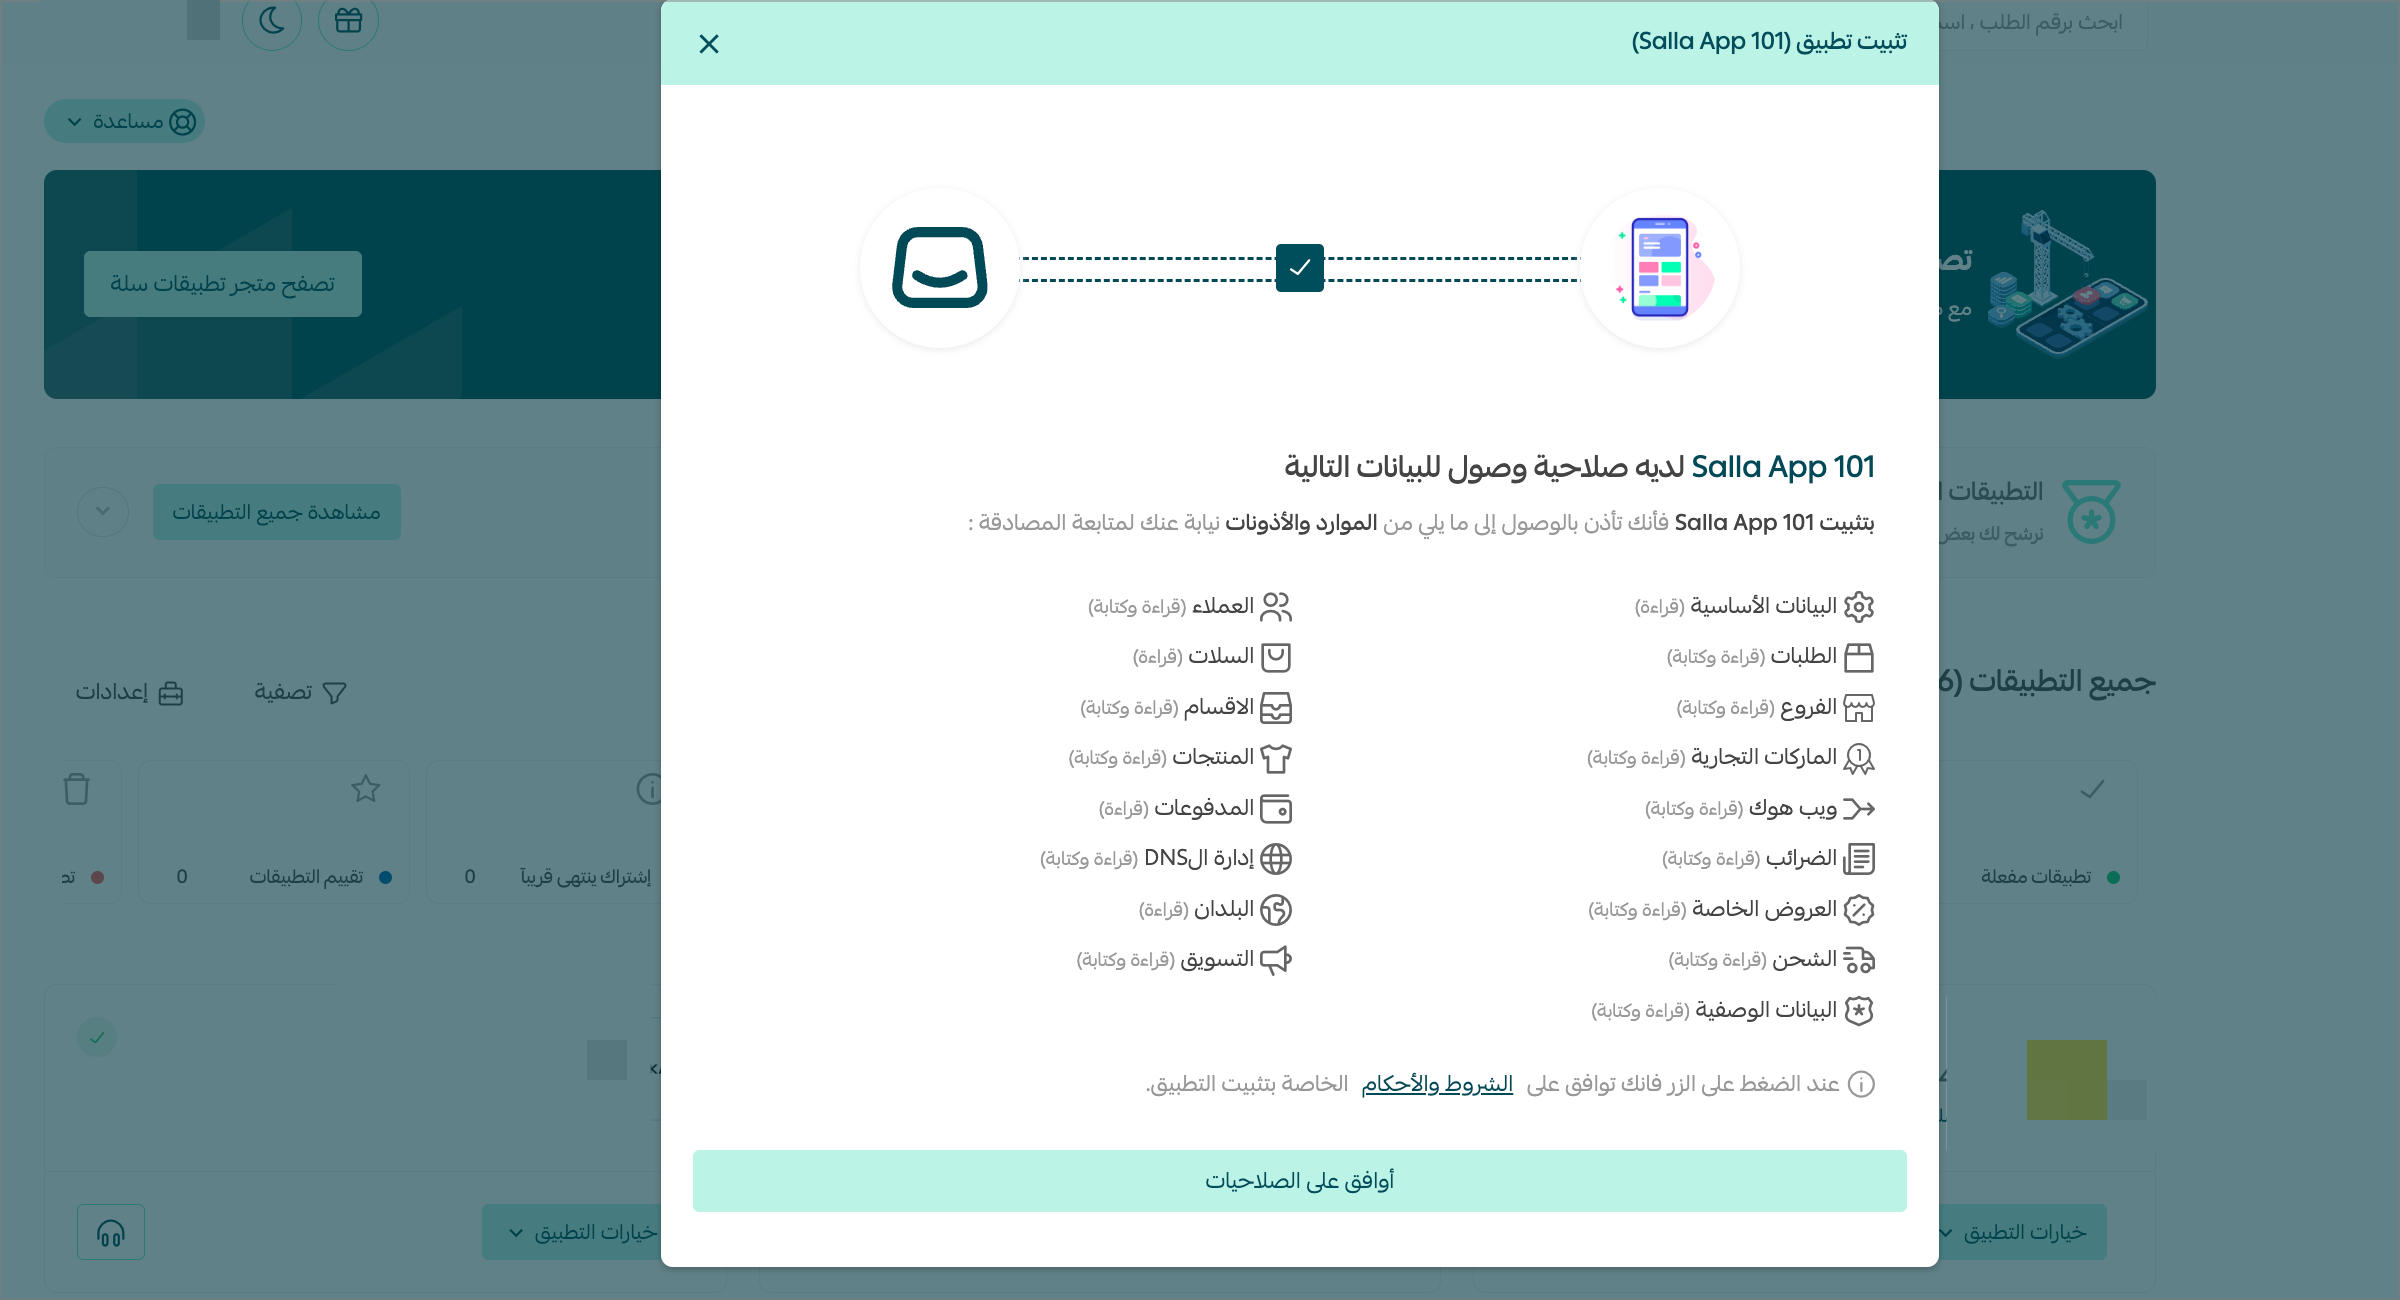This screenshot has width=2400, height=1300.
Task: Click the أوافق على الصلاحيات approve button
Action: [1299, 1181]
